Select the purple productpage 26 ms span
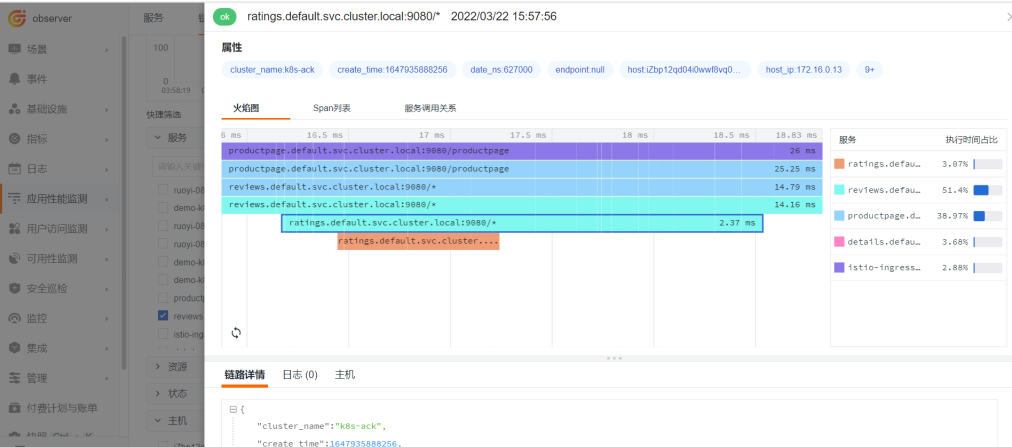 pos(522,150)
